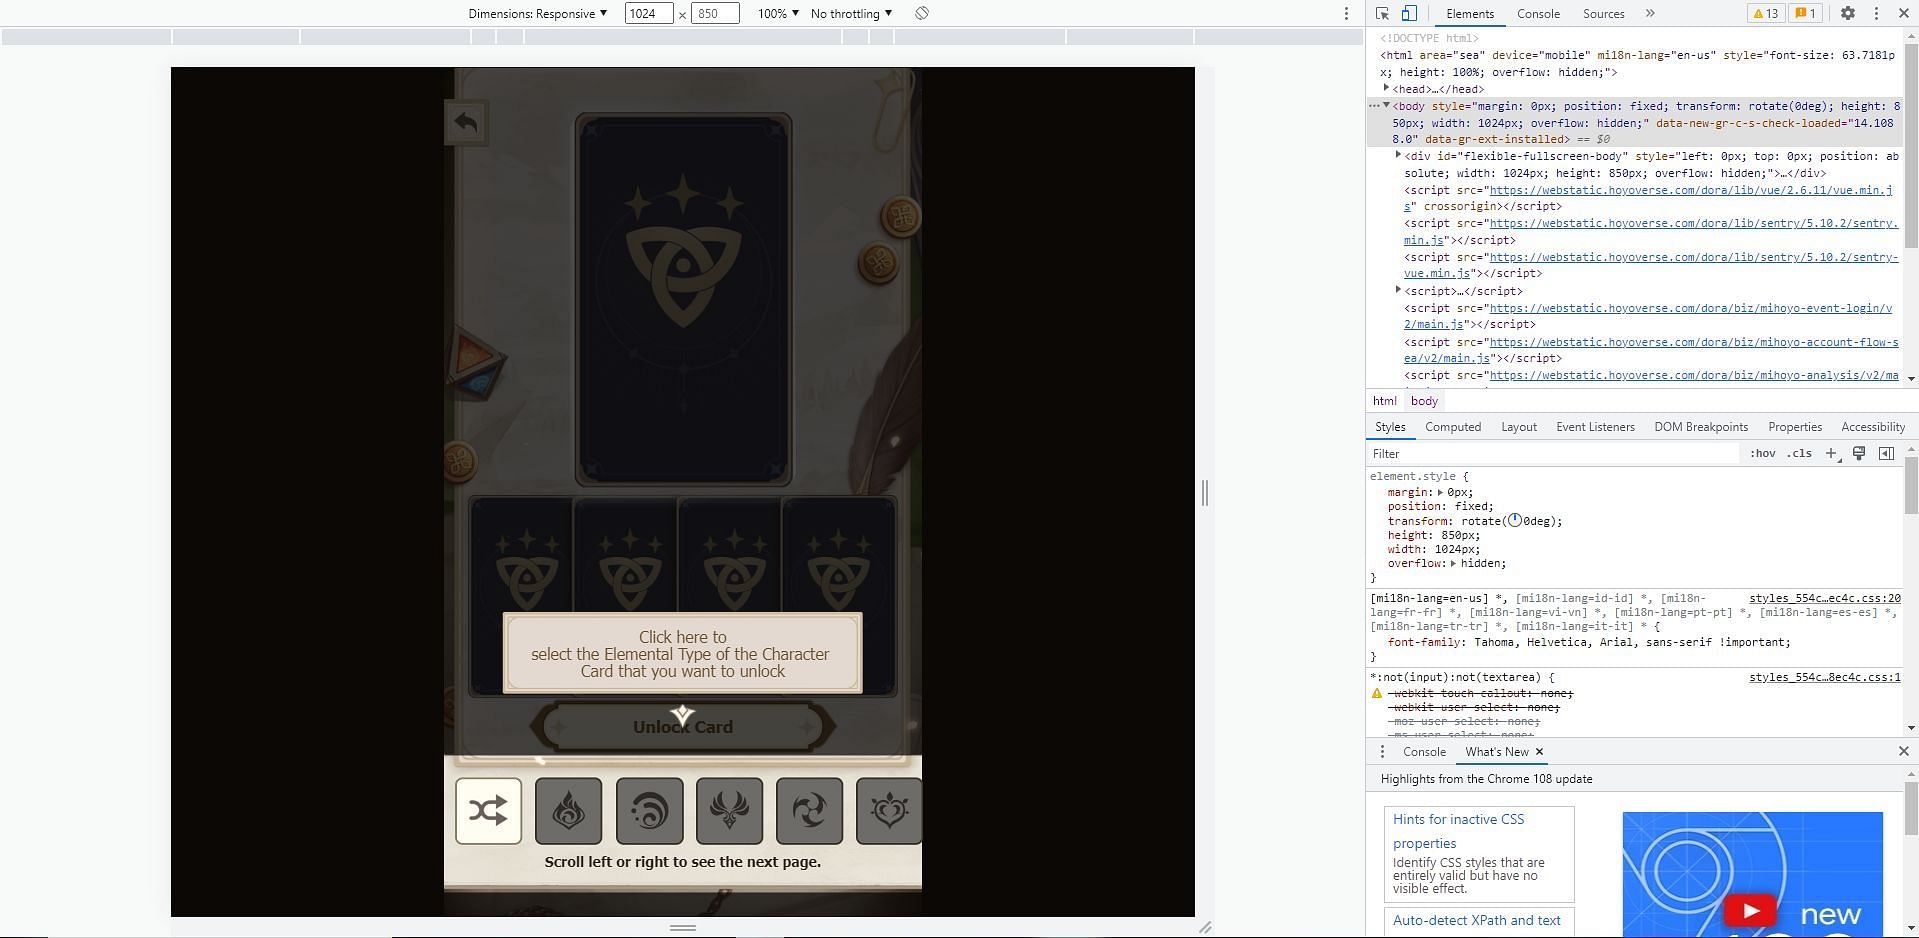The height and width of the screenshot is (938, 1919).
Task: Choose the Cryo winged element icon
Action: [729, 811]
